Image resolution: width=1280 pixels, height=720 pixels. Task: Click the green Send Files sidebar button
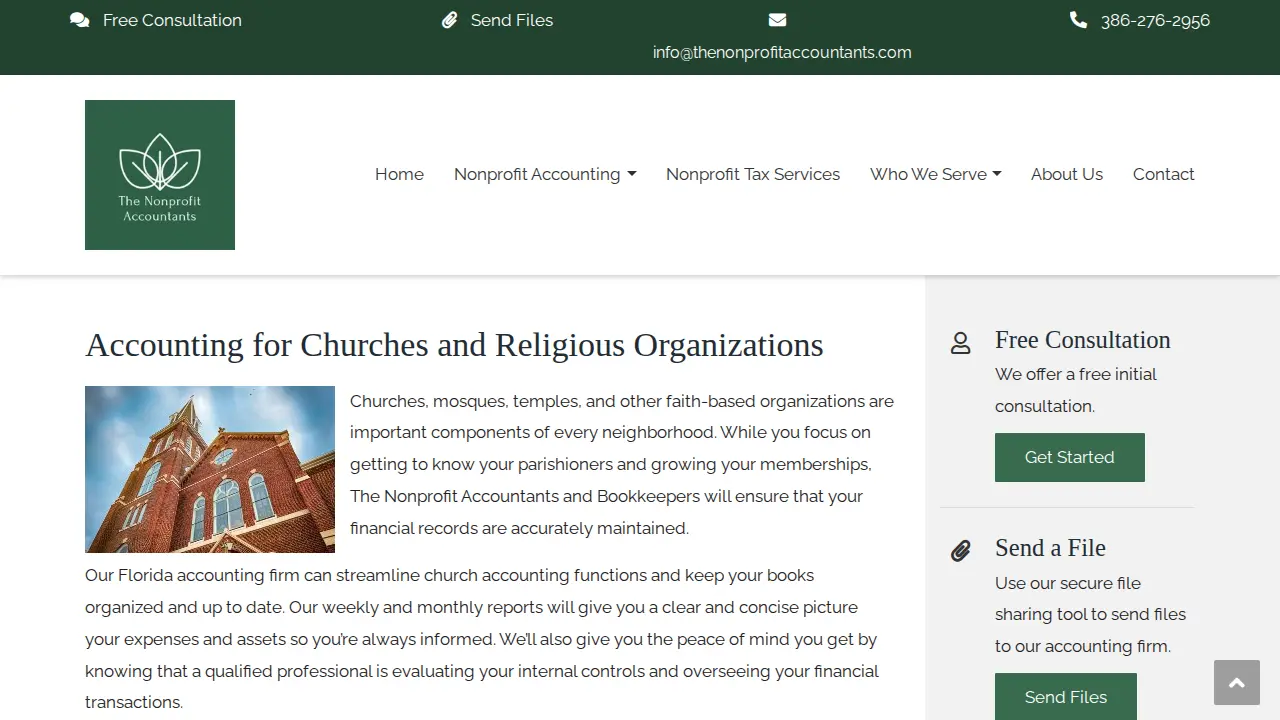[x=1066, y=696]
